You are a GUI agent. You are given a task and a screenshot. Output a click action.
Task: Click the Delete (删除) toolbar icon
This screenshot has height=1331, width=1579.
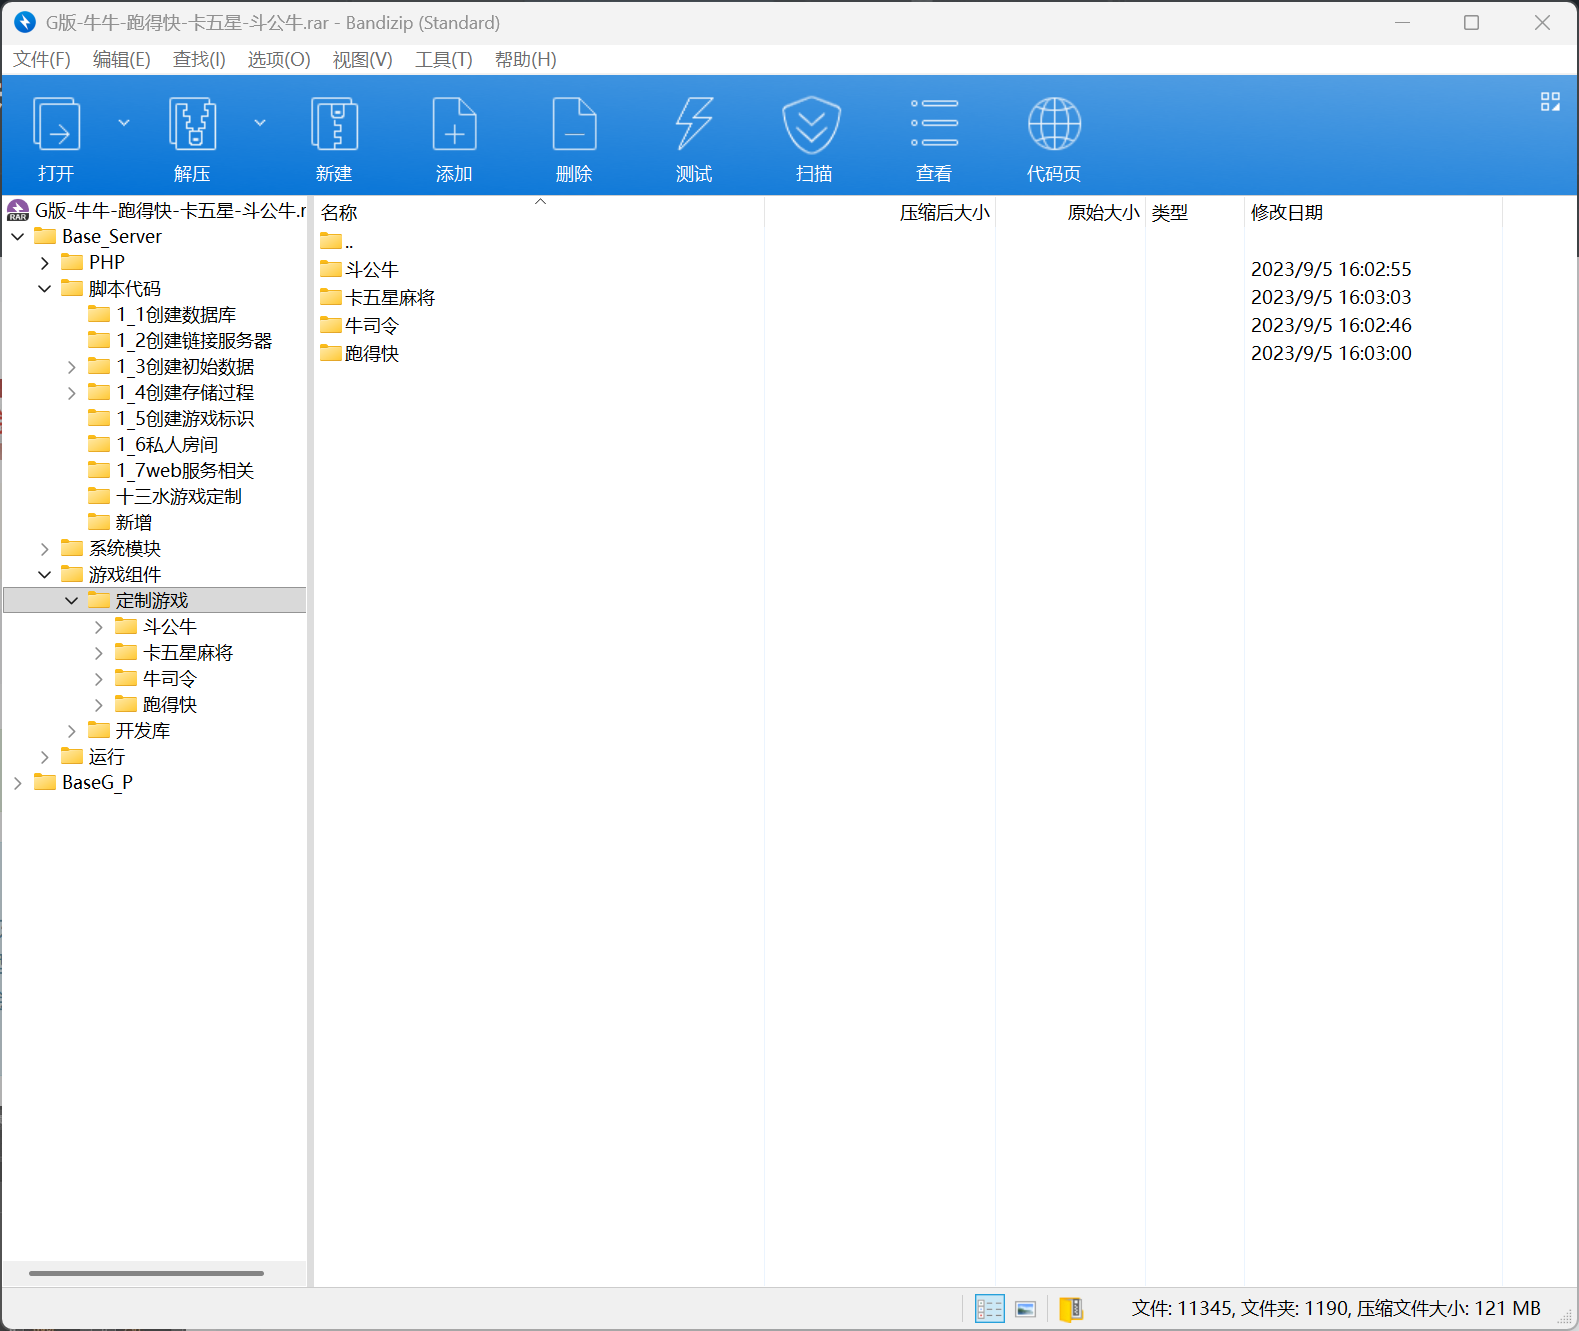[574, 125]
